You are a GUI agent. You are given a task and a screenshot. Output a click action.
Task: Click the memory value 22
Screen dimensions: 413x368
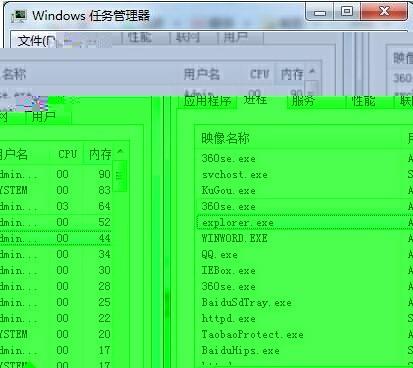click(x=104, y=318)
